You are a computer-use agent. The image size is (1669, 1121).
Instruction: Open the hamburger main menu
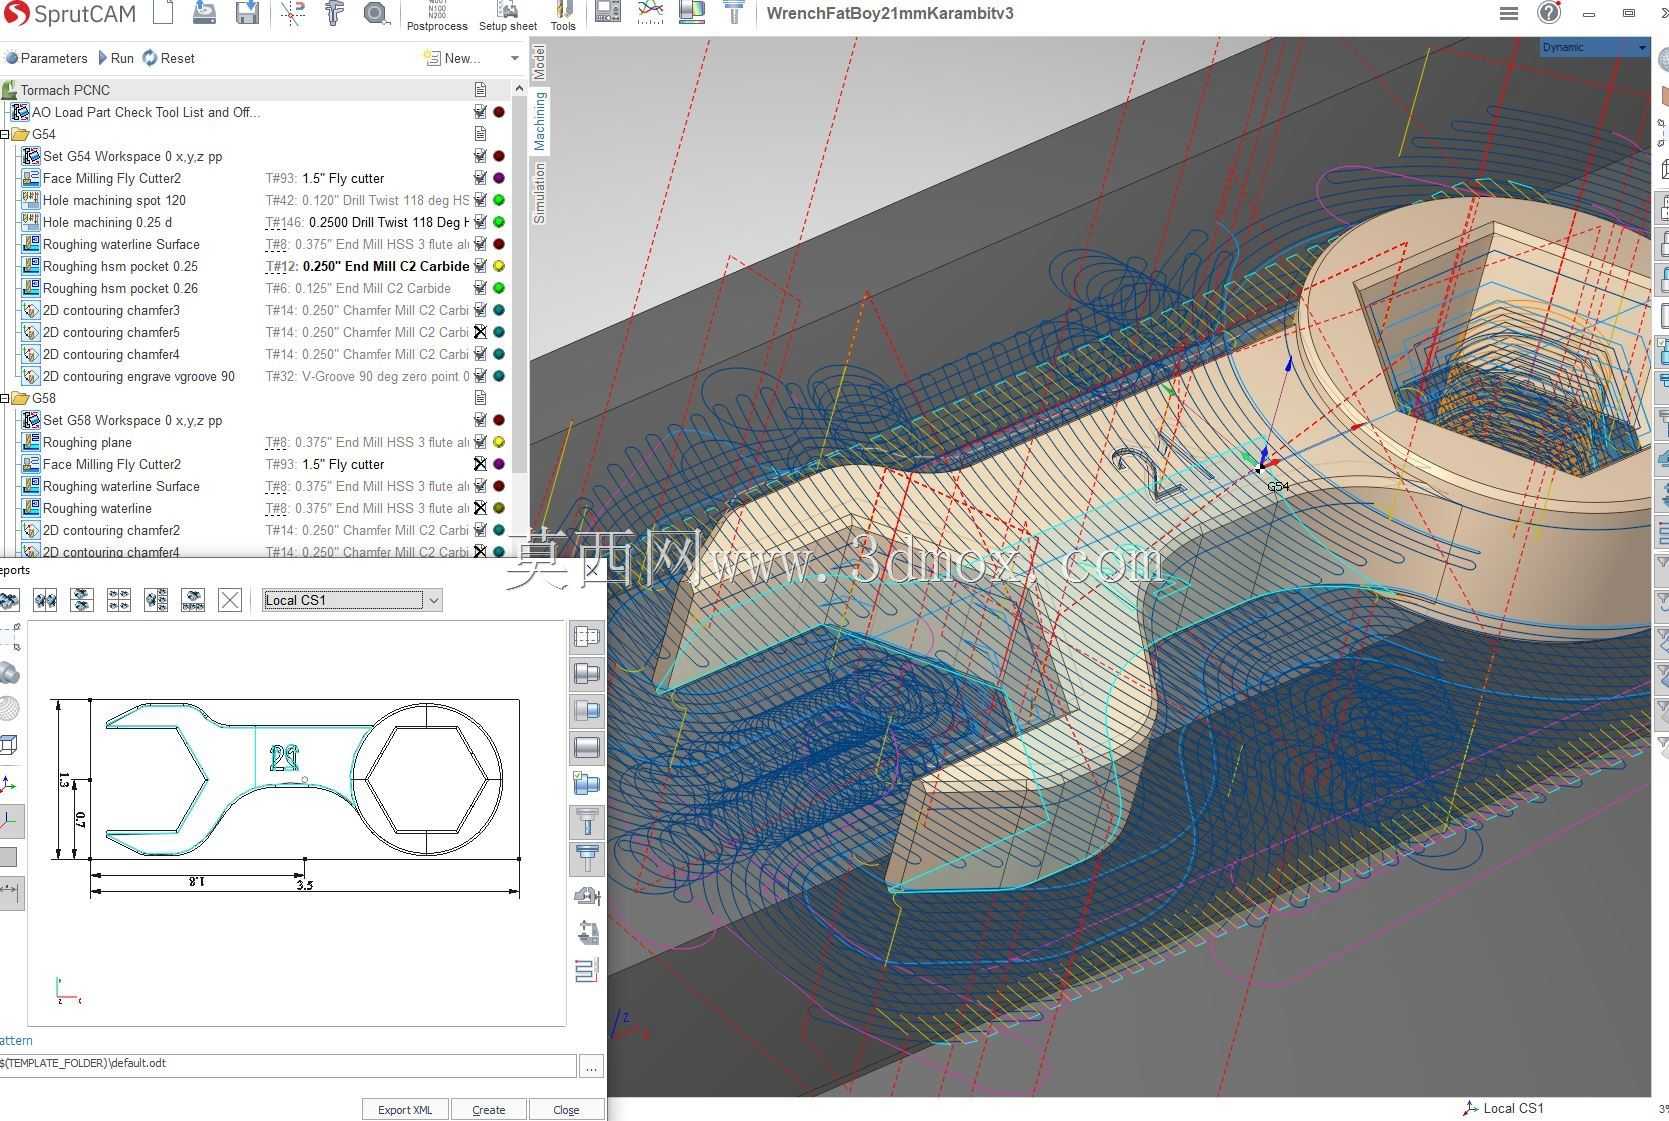click(x=1509, y=13)
